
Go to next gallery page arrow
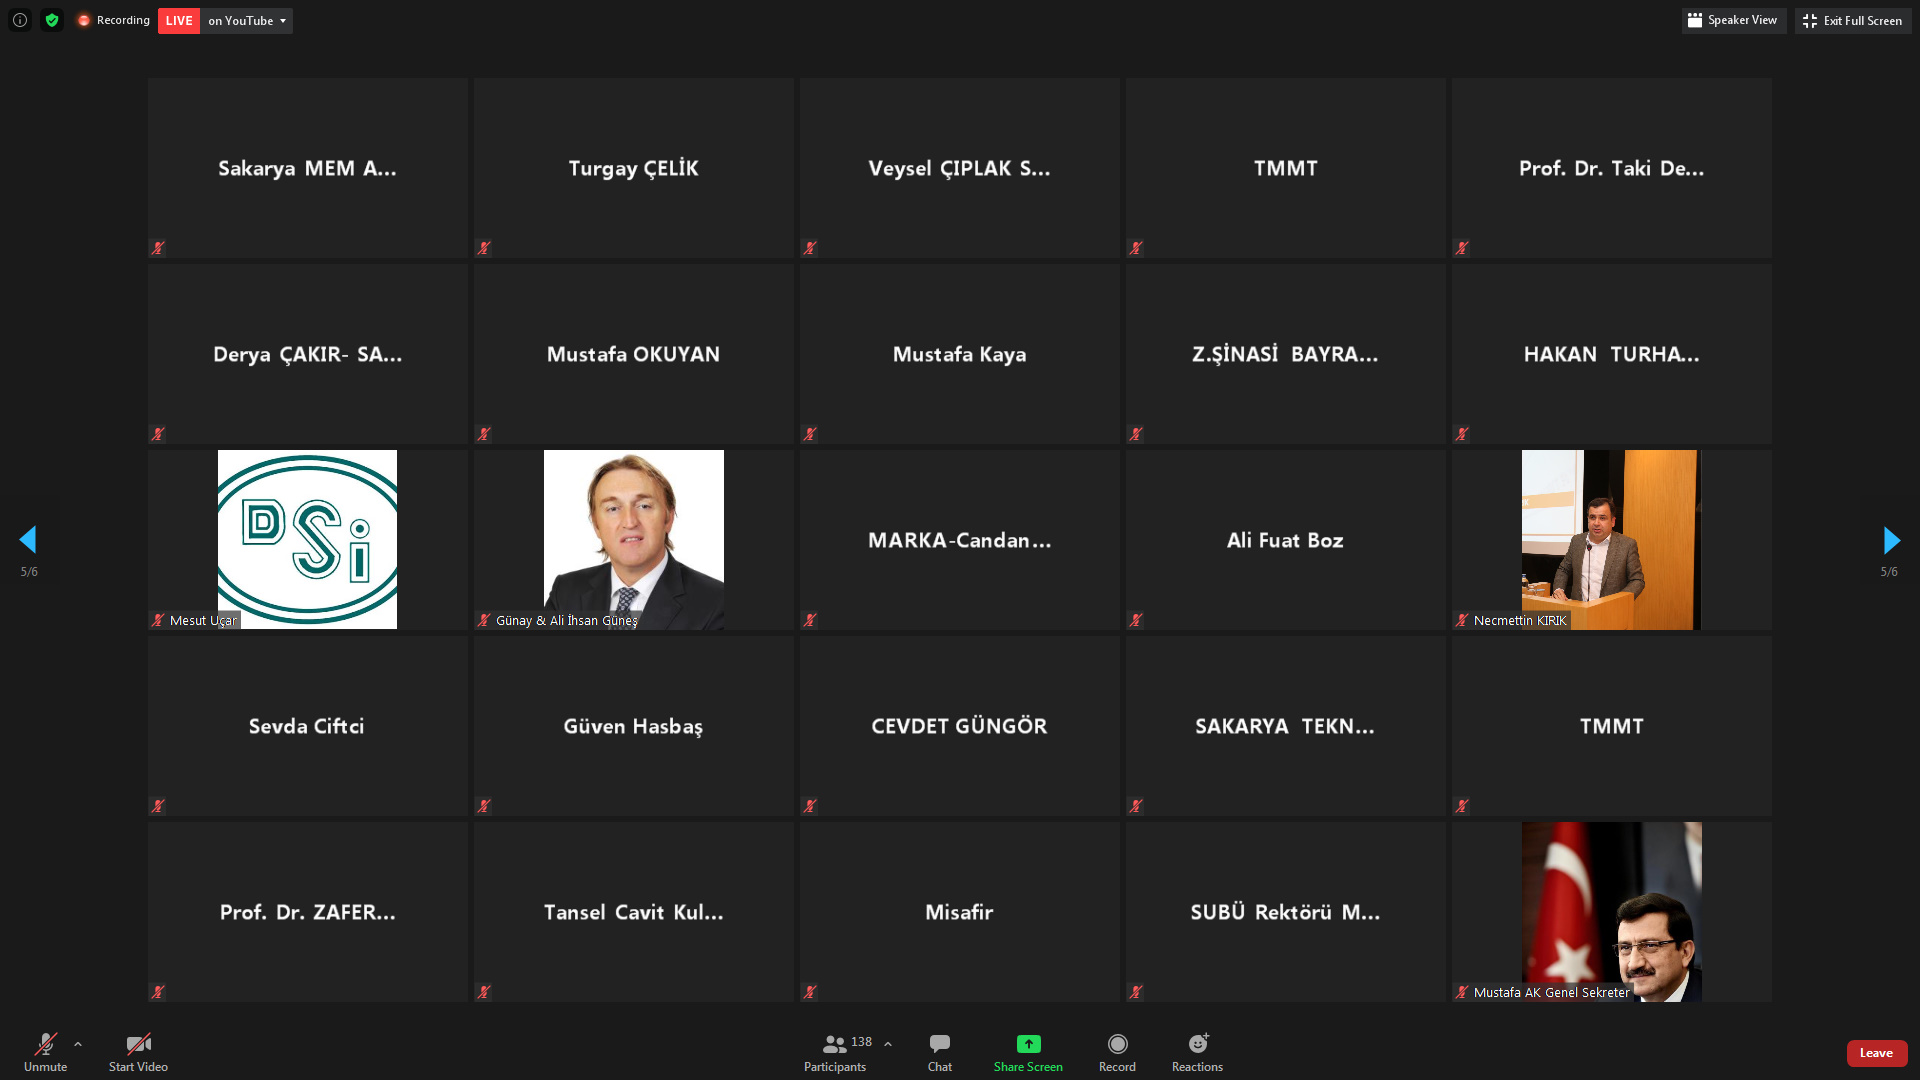(1890, 541)
